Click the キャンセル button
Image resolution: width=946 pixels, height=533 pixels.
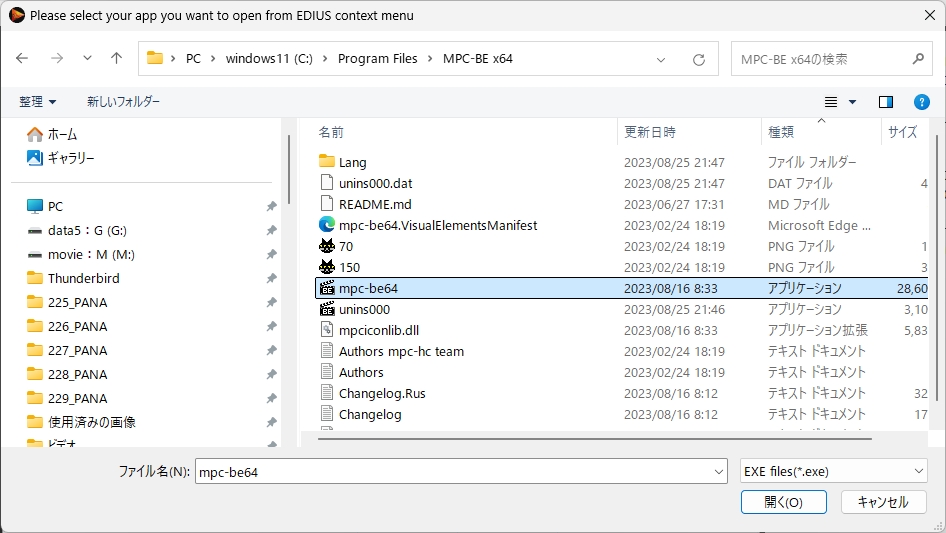(x=883, y=502)
